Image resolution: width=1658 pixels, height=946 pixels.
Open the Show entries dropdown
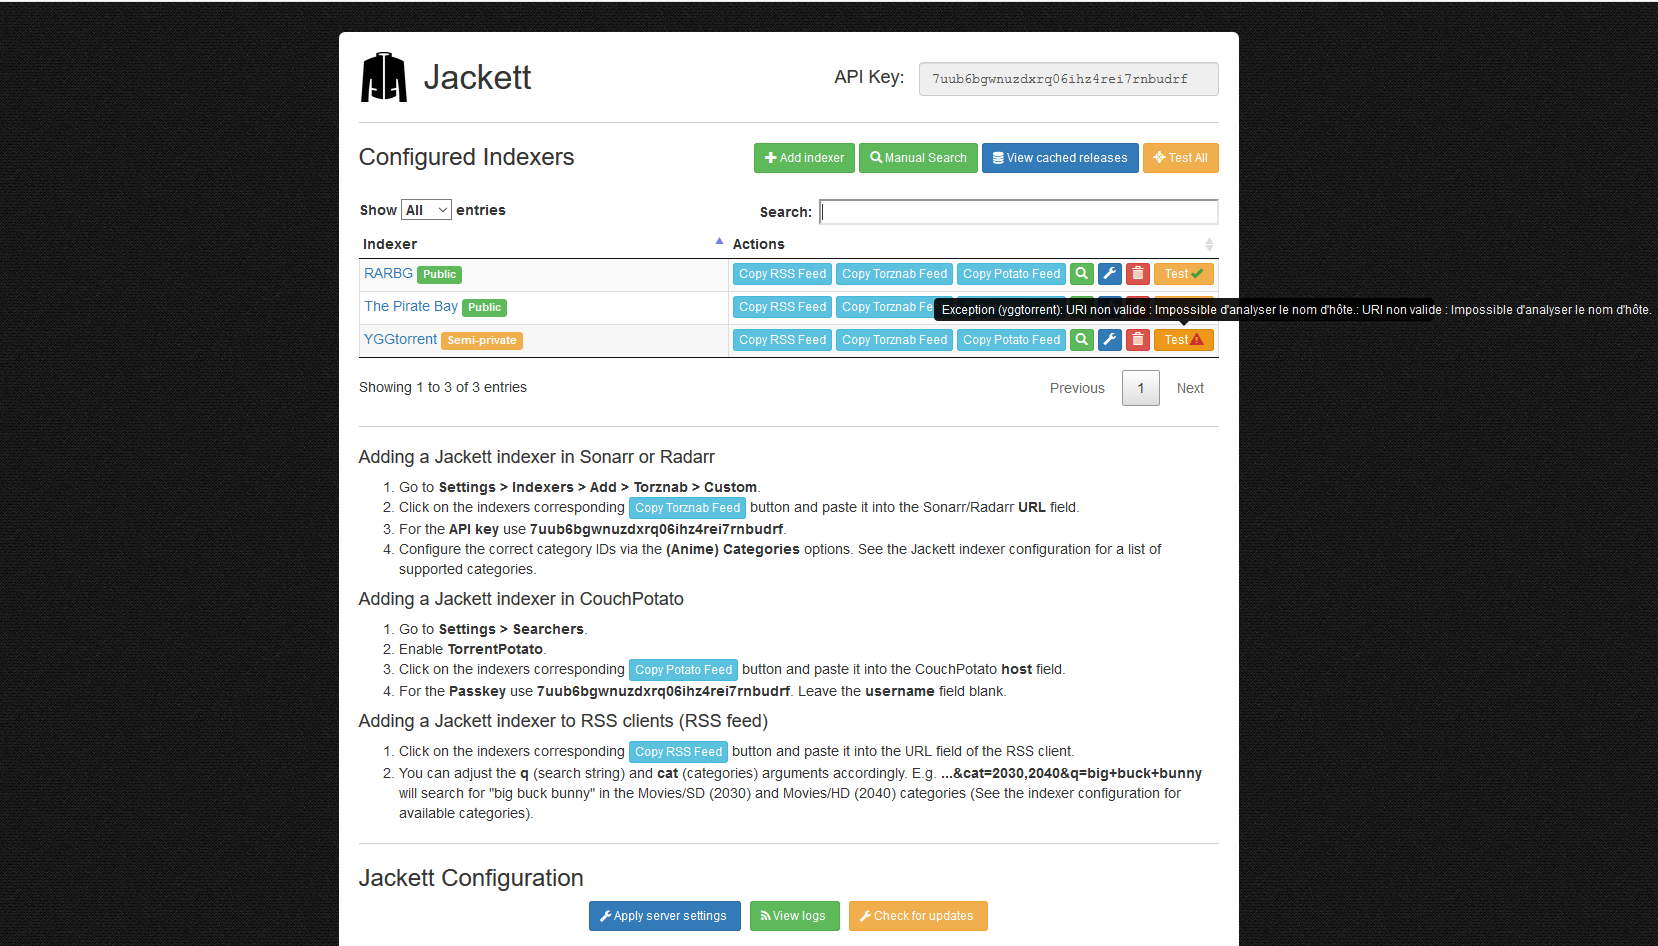click(x=426, y=209)
